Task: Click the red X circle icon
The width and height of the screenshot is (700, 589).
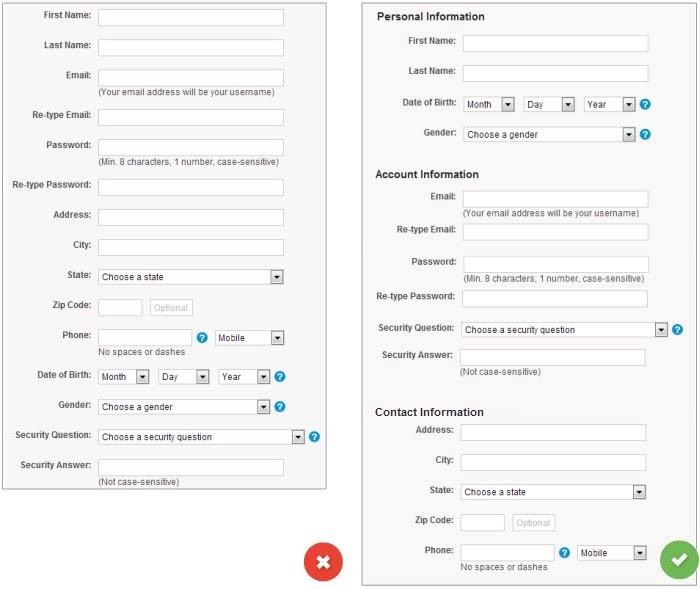Action: click(323, 562)
